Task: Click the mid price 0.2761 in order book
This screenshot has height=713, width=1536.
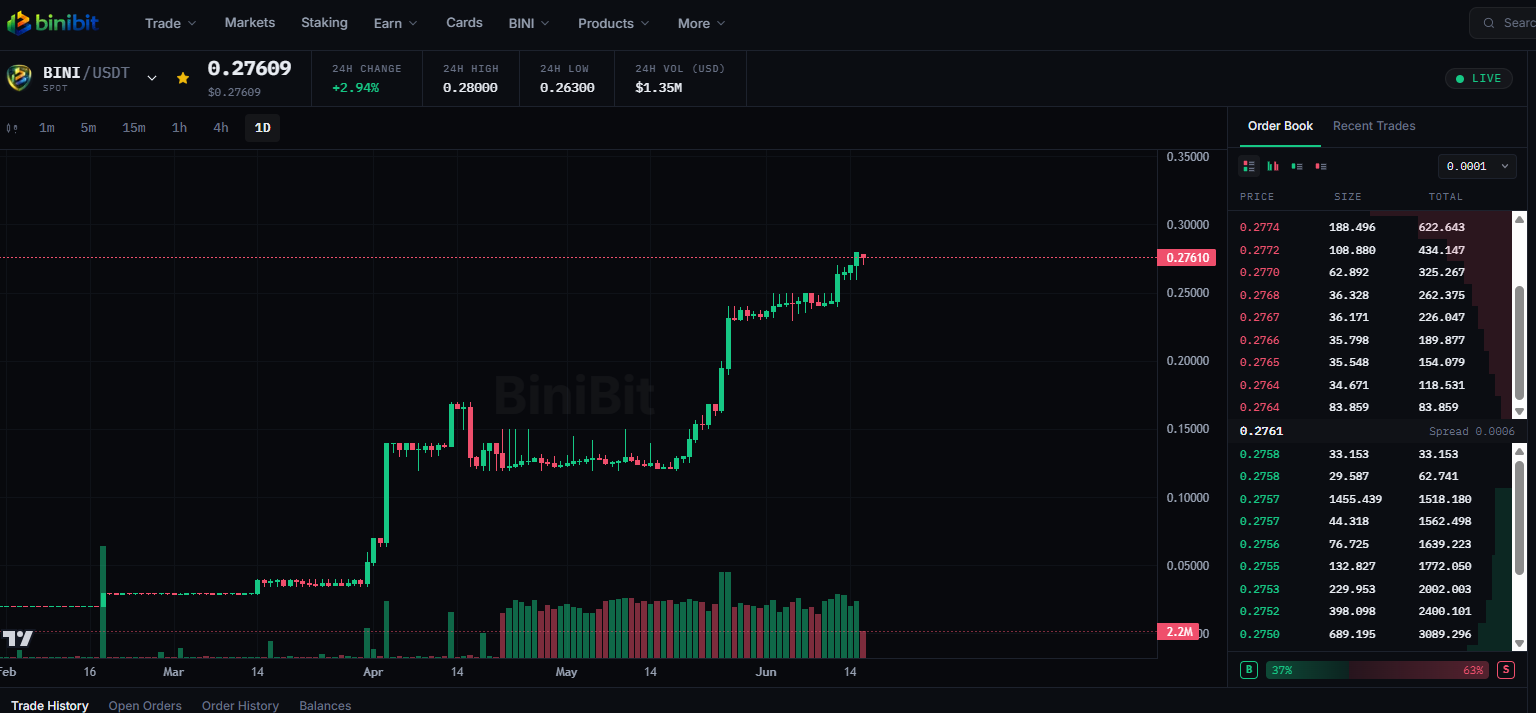Action: (1261, 431)
